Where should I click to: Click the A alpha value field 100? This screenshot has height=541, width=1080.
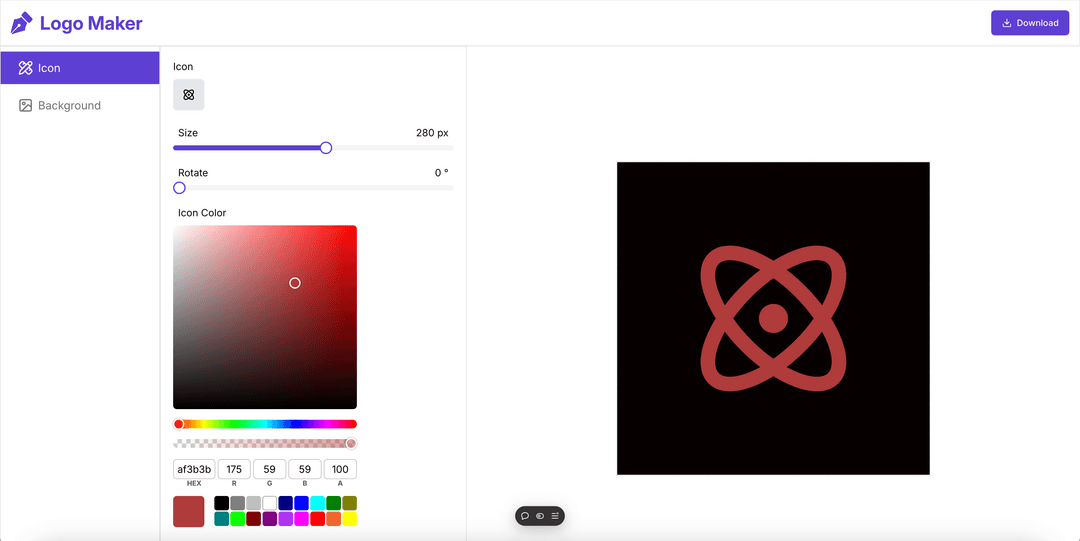pyautogui.click(x=340, y=469)
